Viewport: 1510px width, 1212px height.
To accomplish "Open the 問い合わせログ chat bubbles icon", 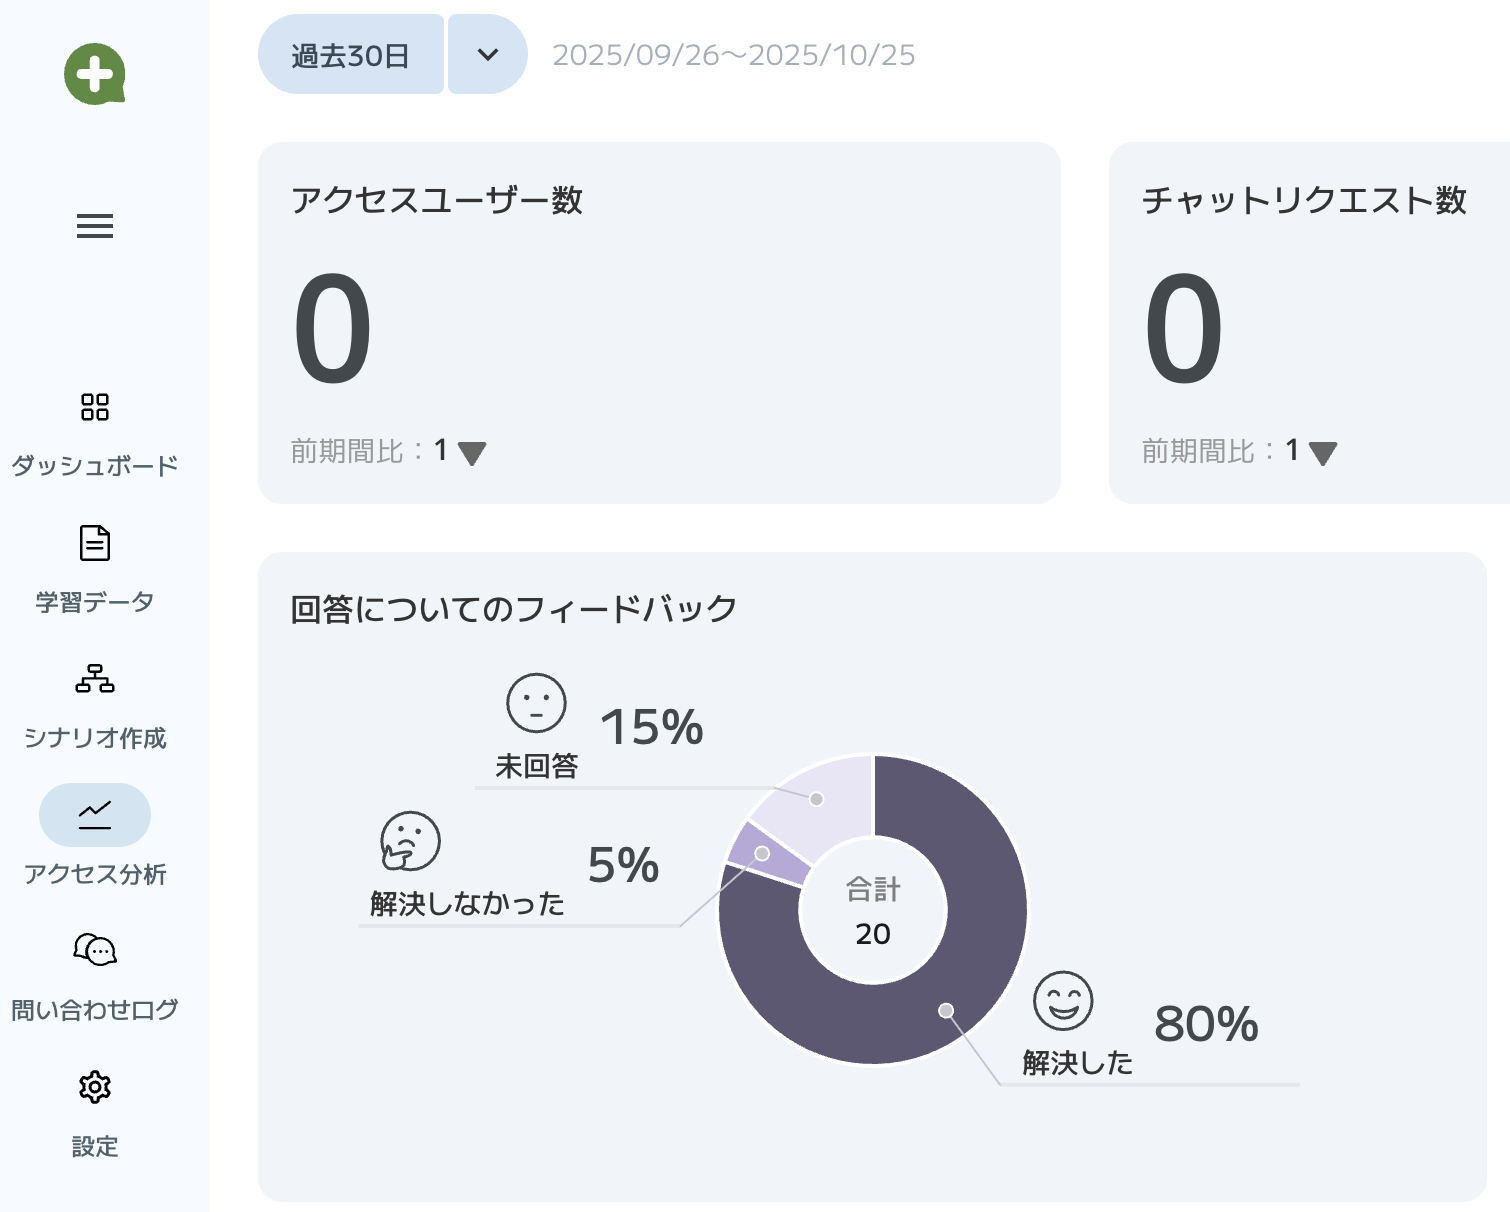I will pos(95,950).
